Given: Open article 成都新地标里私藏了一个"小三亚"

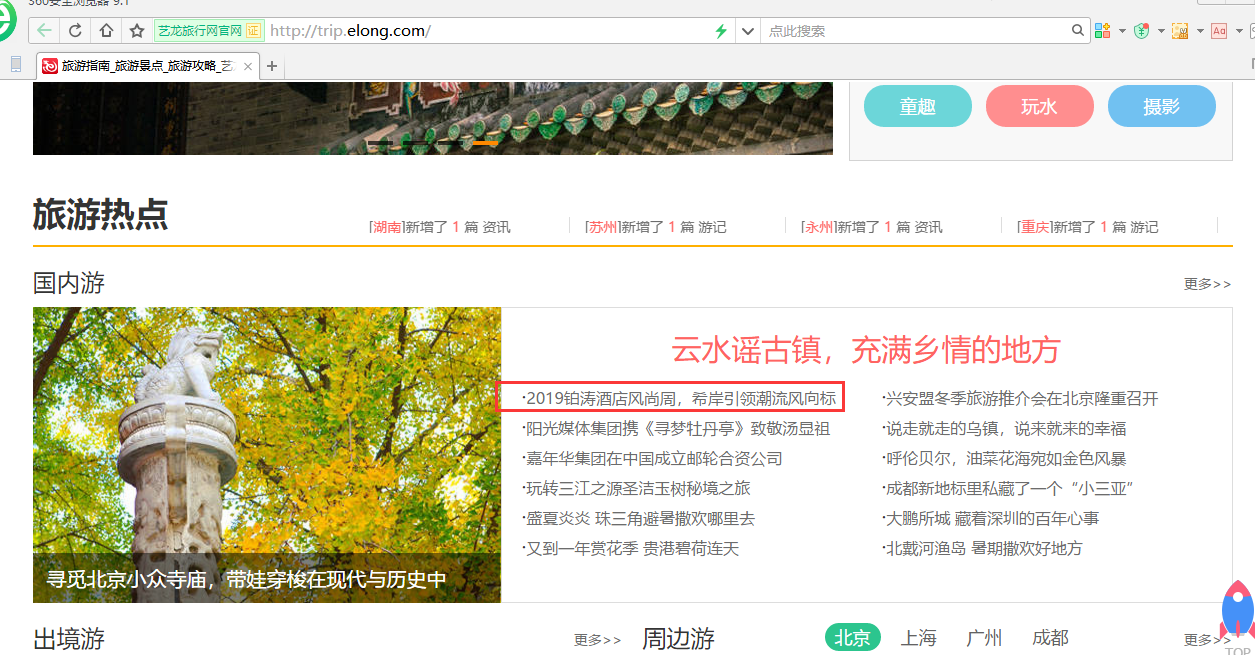Looking at the screenshot, I should coord(1007,488).
